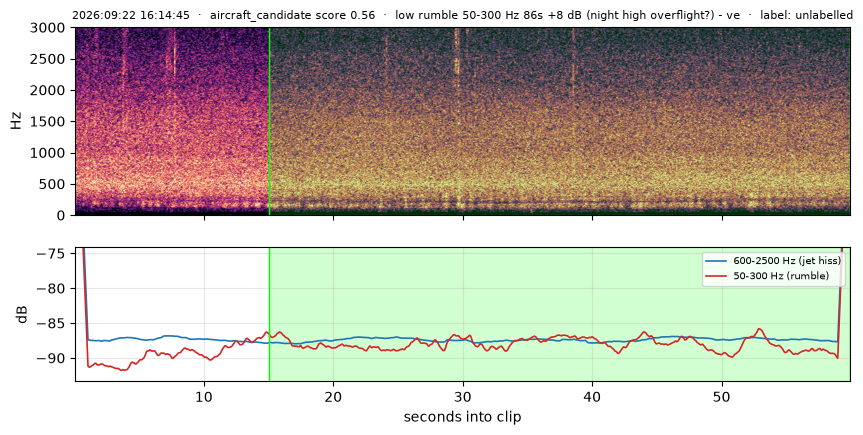
Task: Click the 30 seconds tick label
Action: [463, 396]
